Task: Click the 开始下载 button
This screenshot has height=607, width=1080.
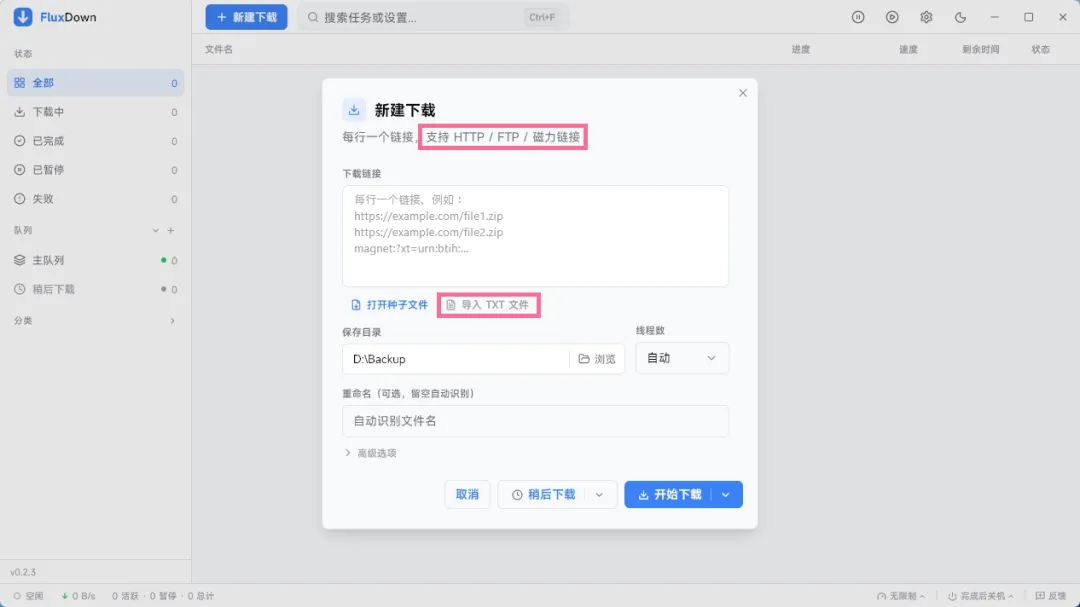Action: click(x=668, y=494)
